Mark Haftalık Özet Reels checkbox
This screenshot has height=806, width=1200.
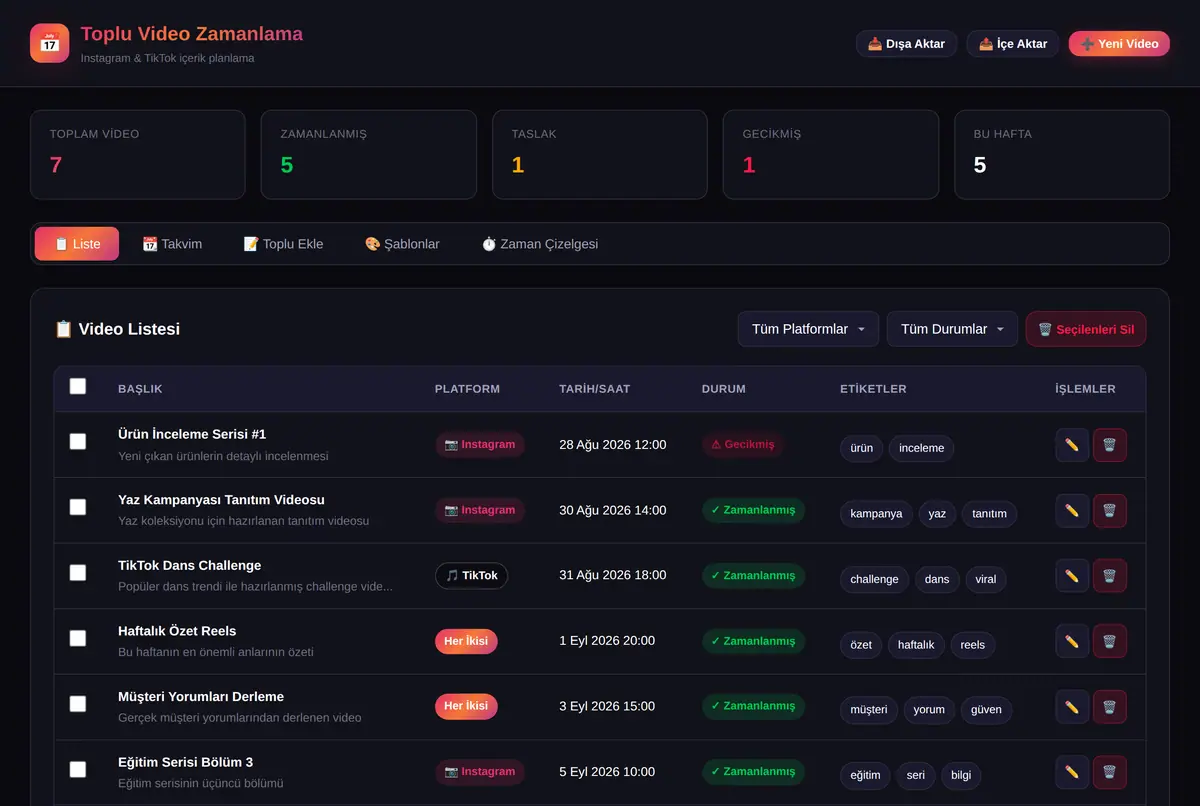78,638
